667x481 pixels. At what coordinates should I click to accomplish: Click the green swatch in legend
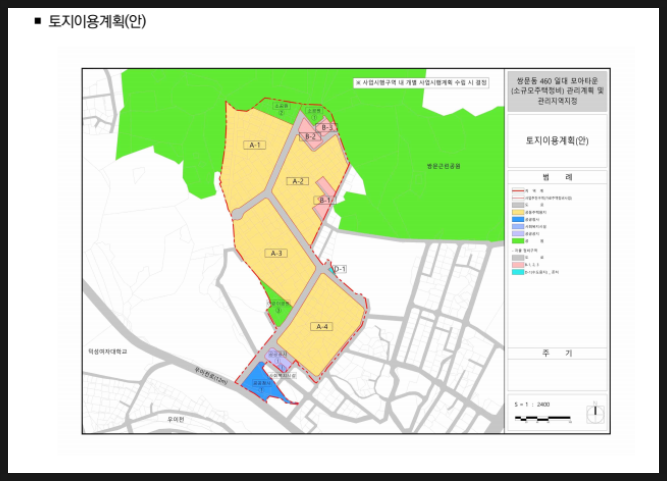pyautogui.click(x=518, y=240)
